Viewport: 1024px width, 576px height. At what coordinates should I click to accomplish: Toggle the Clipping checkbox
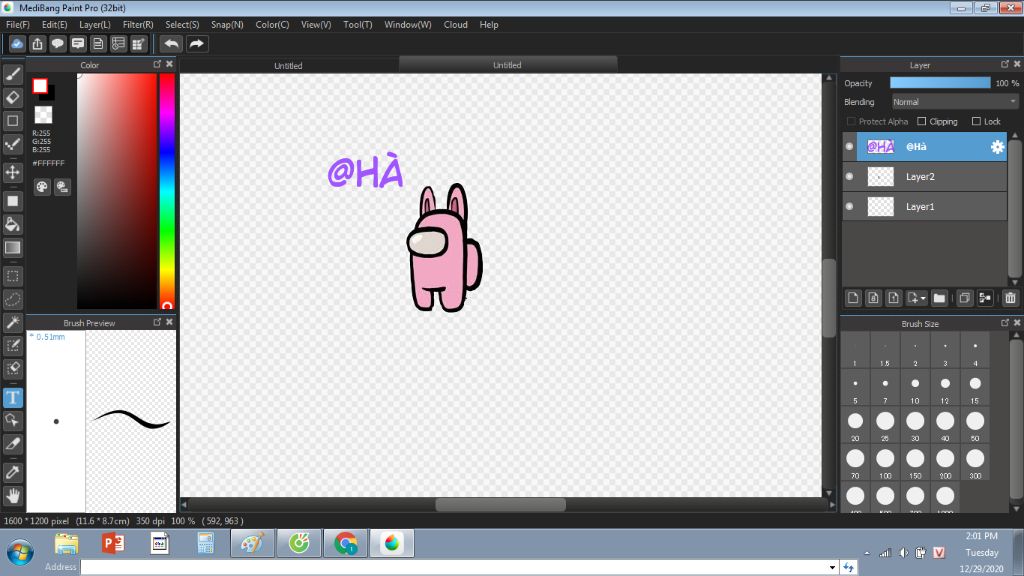point(921,121)
